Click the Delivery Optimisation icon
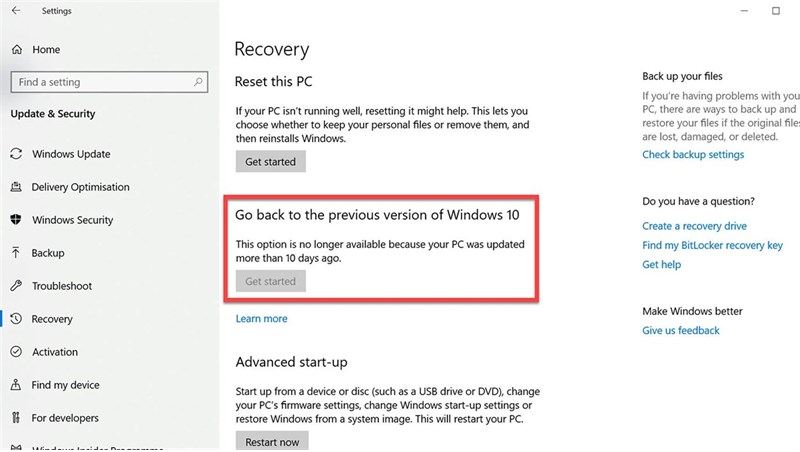 [16, 187]
